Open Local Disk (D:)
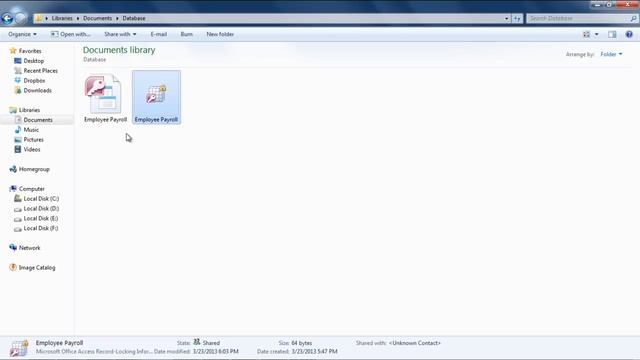The width and height of the screenshot is (640, 360). click(x=41, y=209)
